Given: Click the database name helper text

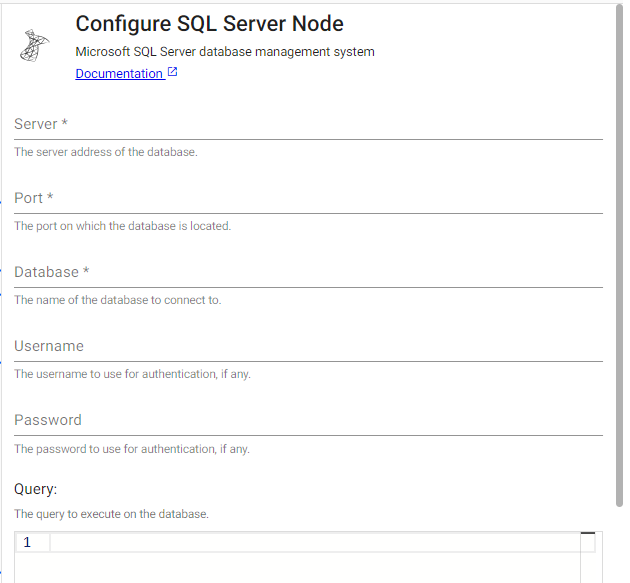Looking at the screenshot, I should point(118,300).
